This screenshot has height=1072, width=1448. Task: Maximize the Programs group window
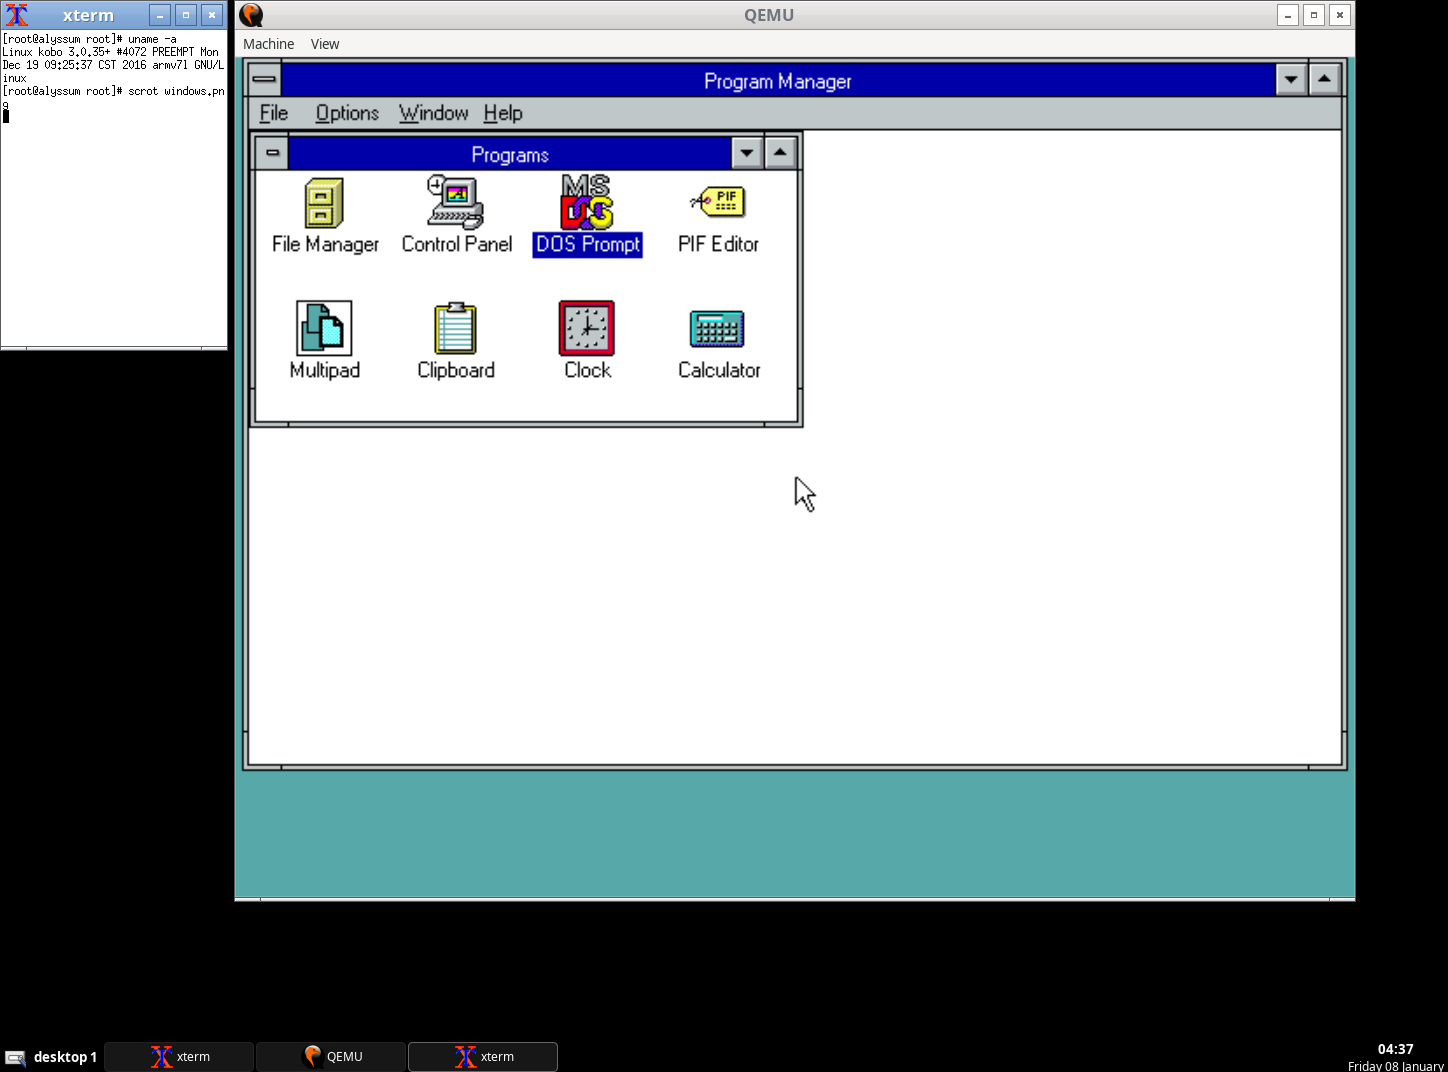coord(780,153)
